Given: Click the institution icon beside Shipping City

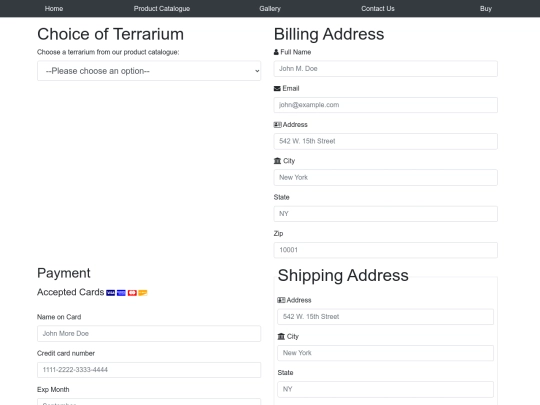Looking at the screenshot, I should (281, 336).
